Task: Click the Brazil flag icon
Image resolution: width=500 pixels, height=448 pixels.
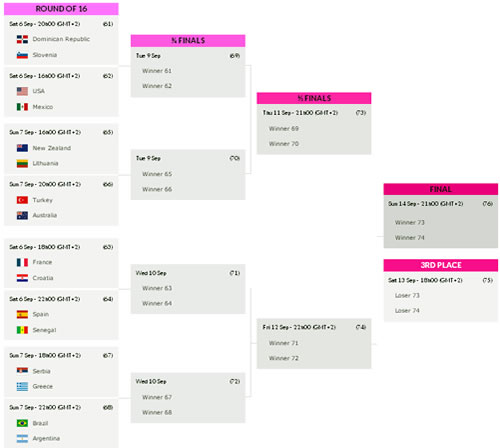Action: (x=22, y=423)
